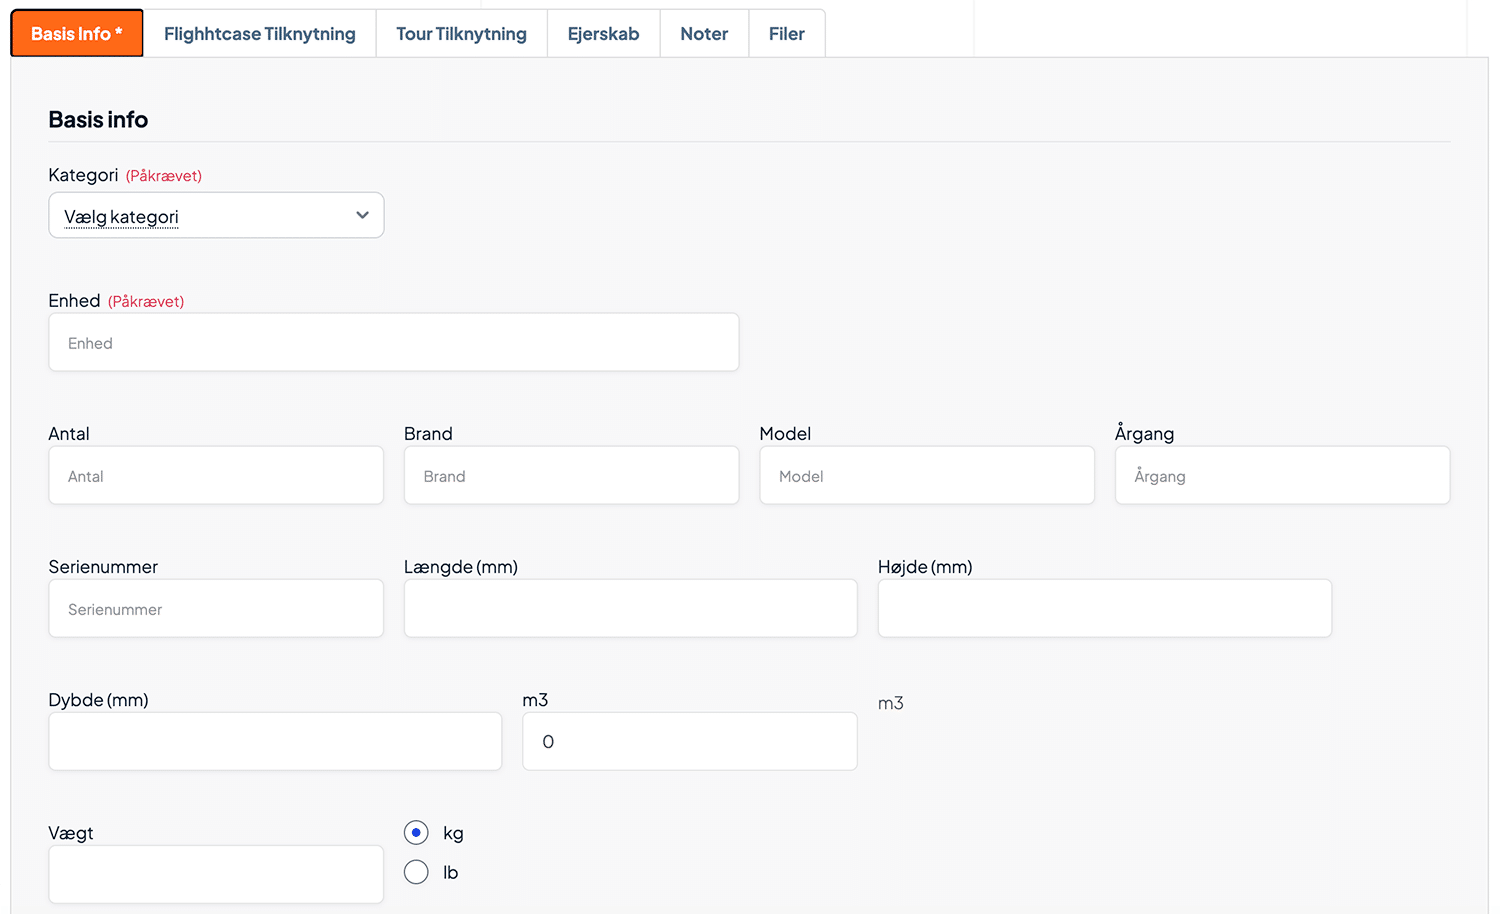Open the Filer tab
This screenshot has width=1500, height=914.
pyautogui.click(x=786, y=34)
